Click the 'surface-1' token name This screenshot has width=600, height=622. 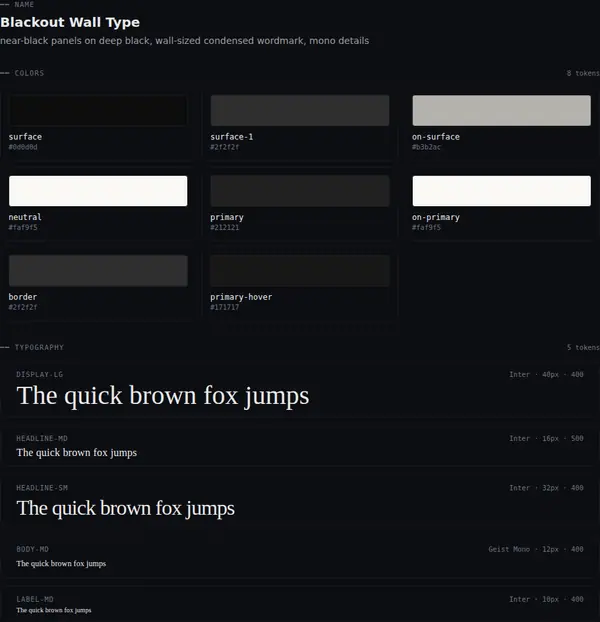tap(232, 137)
